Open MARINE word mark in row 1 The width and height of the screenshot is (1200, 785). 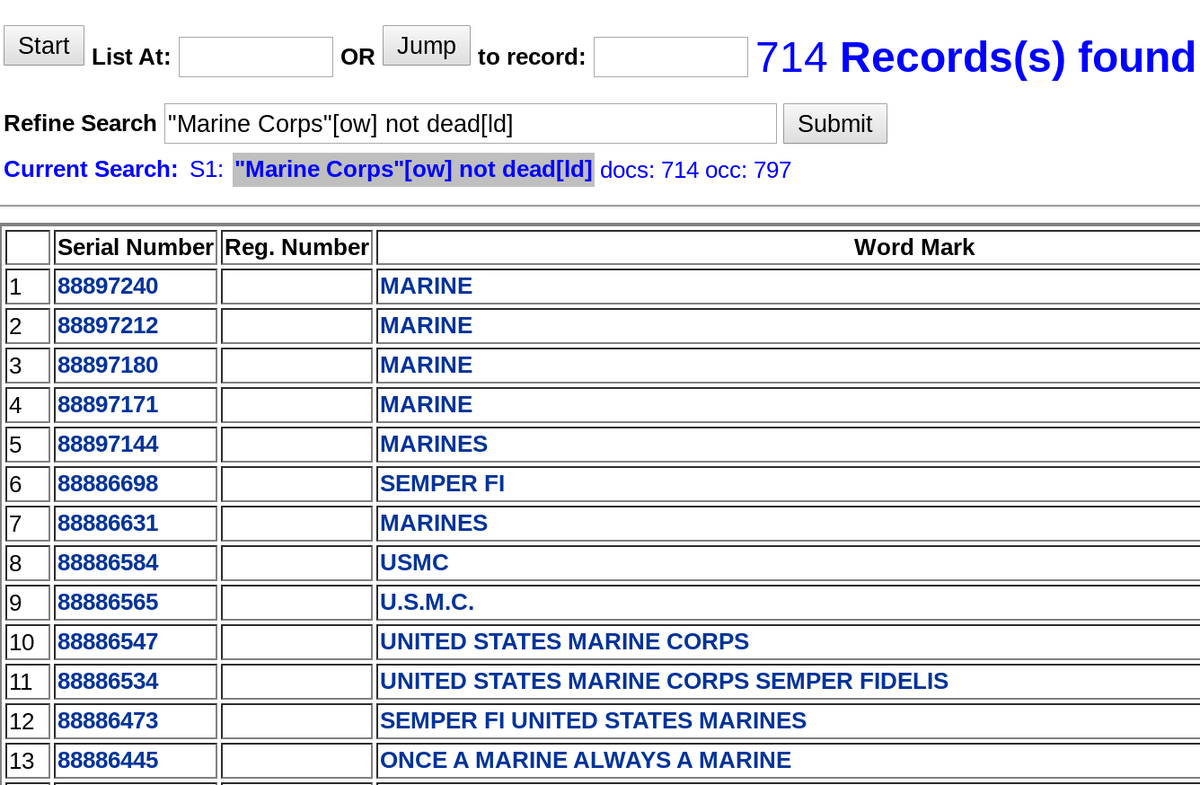tap(426, 286)
